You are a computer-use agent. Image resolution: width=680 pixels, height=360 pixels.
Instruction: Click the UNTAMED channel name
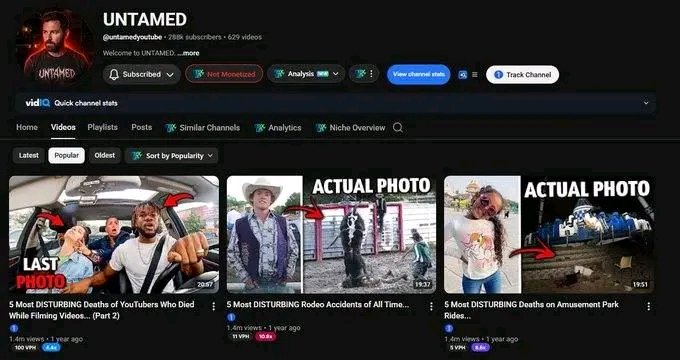tap(145, 19)
